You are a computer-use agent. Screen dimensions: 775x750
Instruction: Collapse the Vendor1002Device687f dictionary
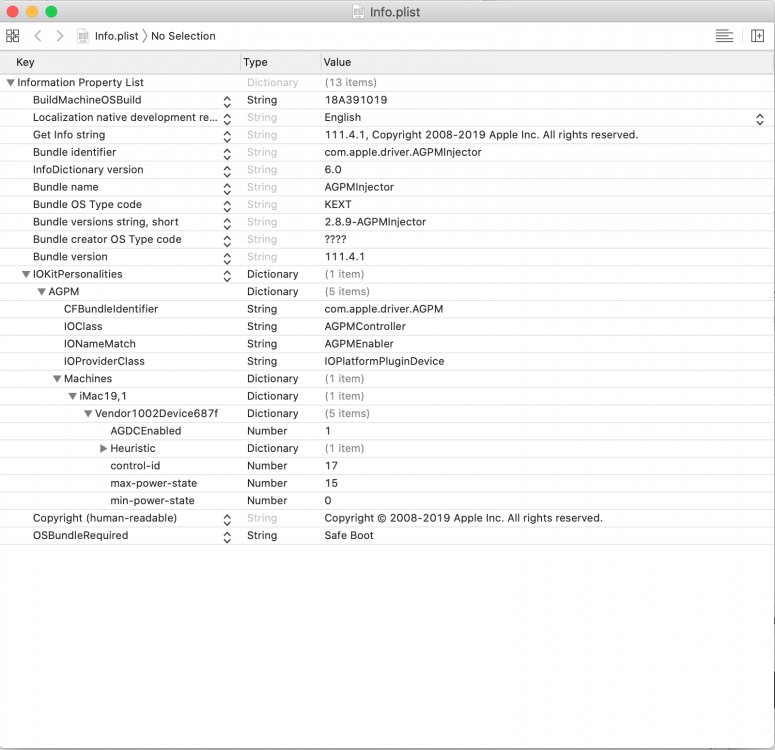[88, 413]
